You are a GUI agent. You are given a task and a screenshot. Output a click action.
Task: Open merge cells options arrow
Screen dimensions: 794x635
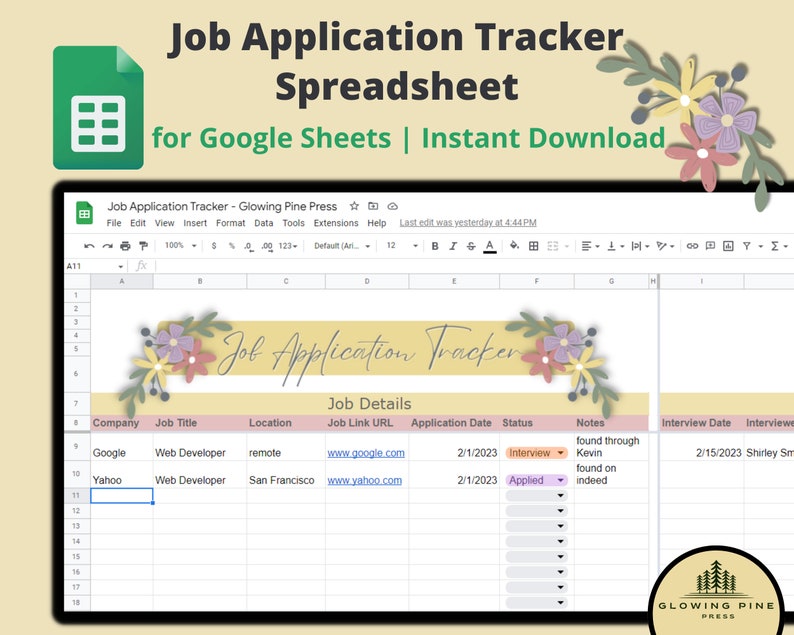click(x=567, y=247)
